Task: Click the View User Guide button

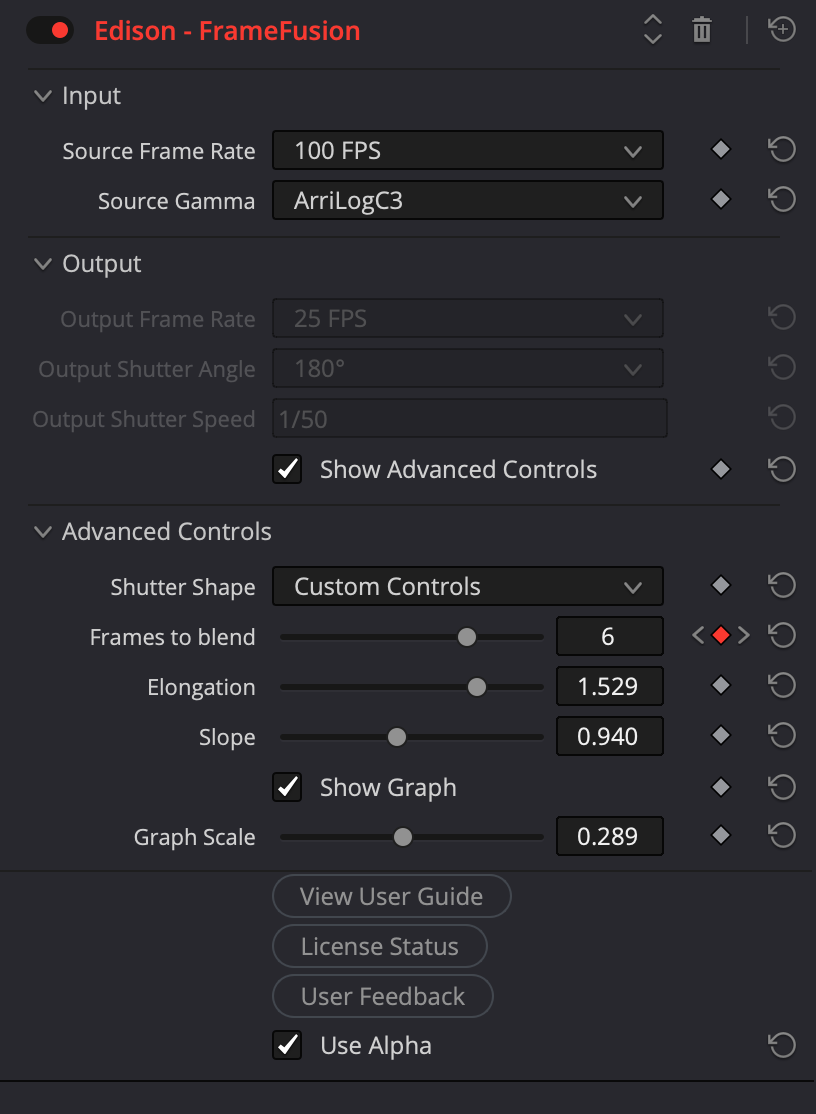Action: point(391,896)
